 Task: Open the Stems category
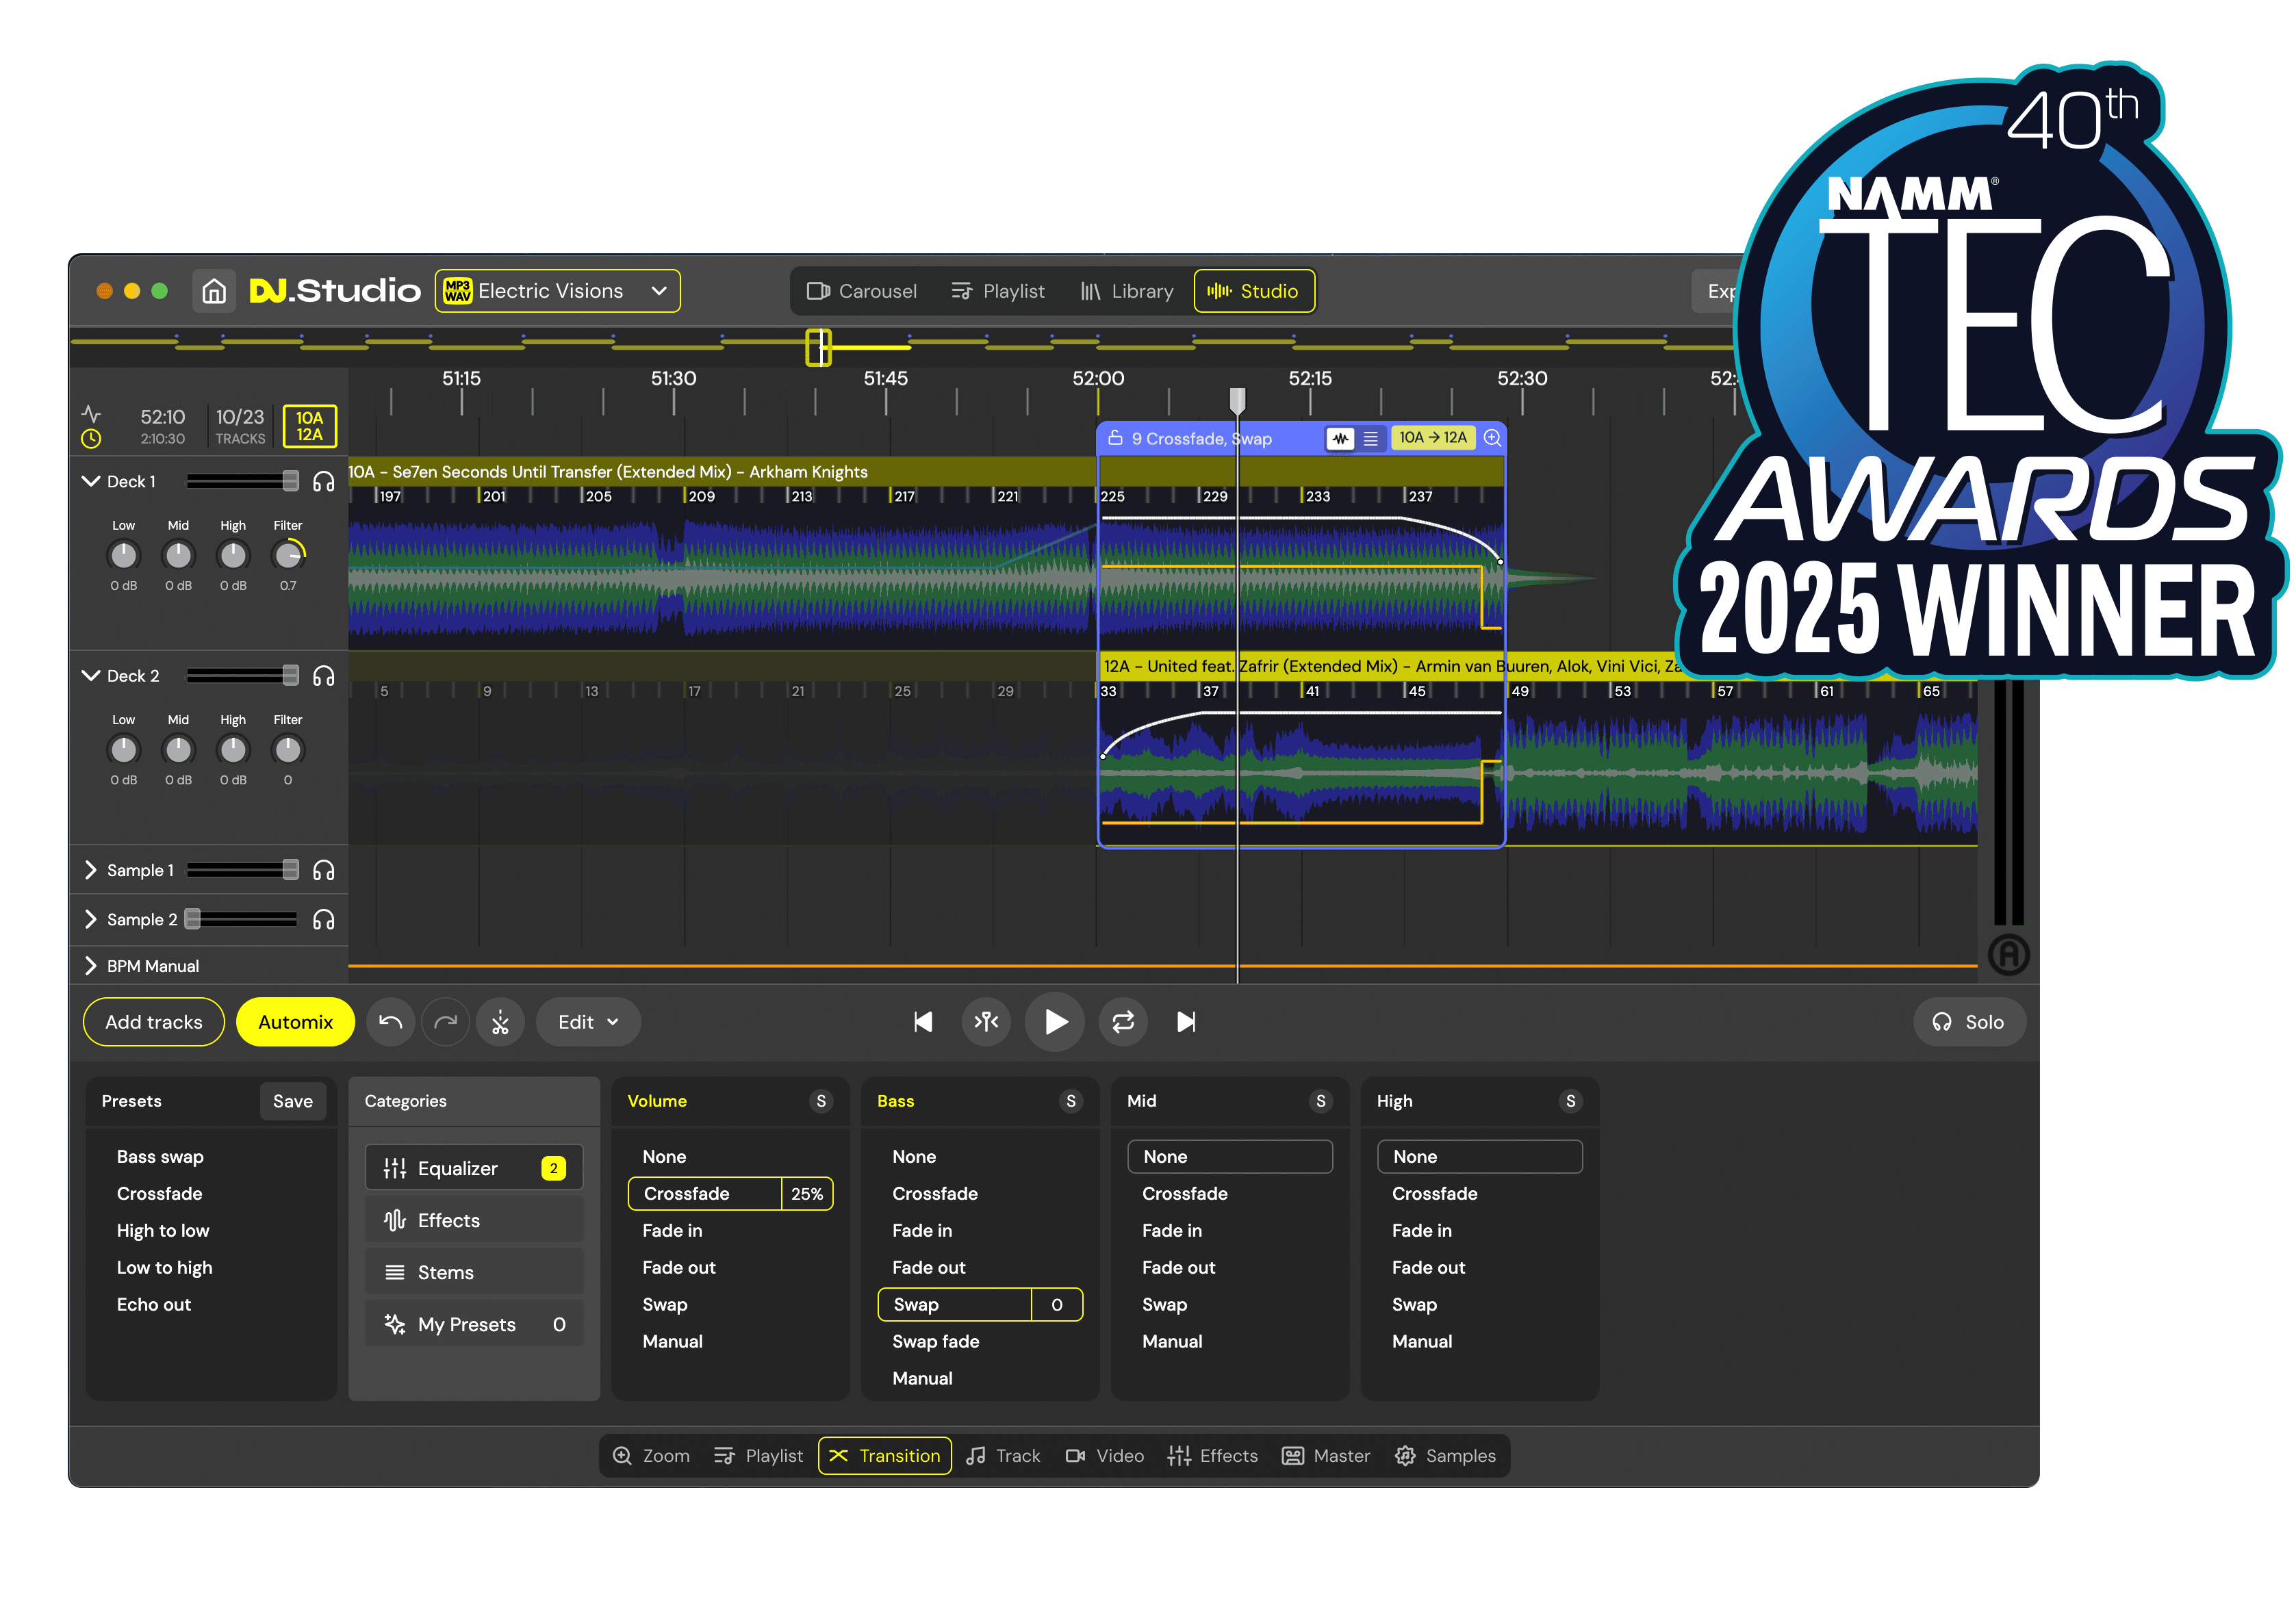click(475, 1274)
